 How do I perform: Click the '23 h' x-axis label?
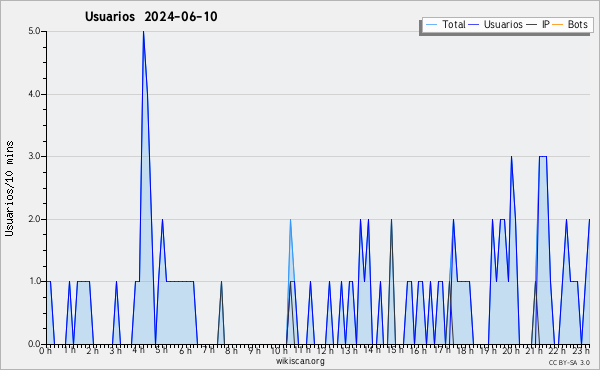[581, 351]
